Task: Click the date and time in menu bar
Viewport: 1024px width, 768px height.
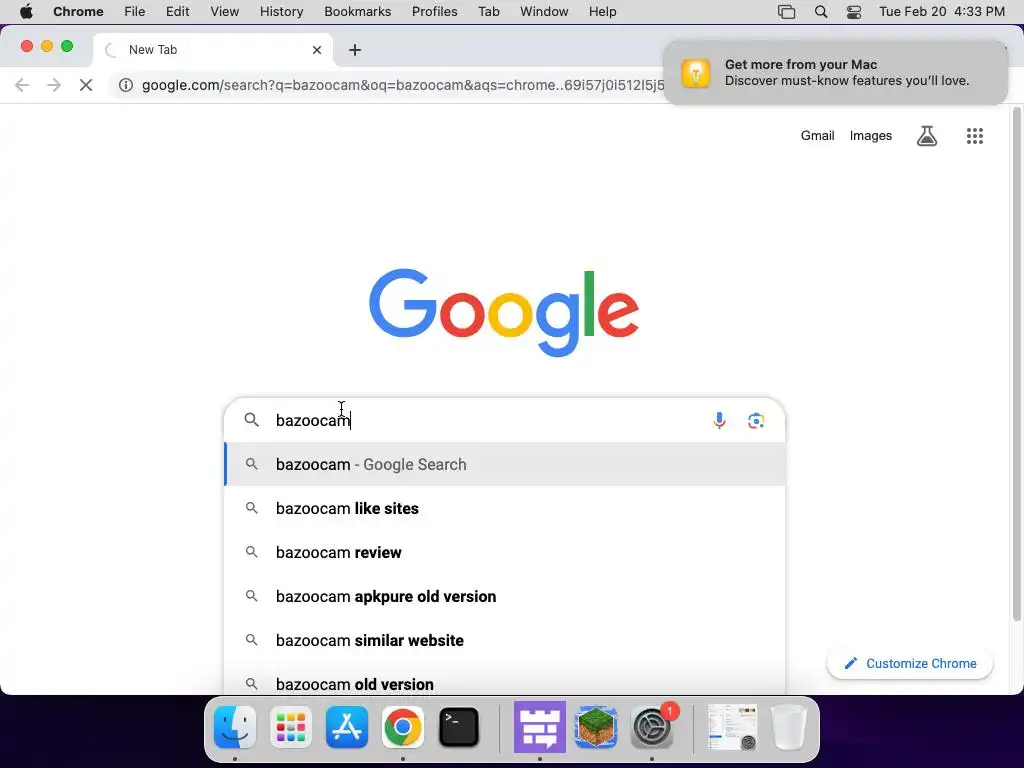Action: [x=941, y=12]
